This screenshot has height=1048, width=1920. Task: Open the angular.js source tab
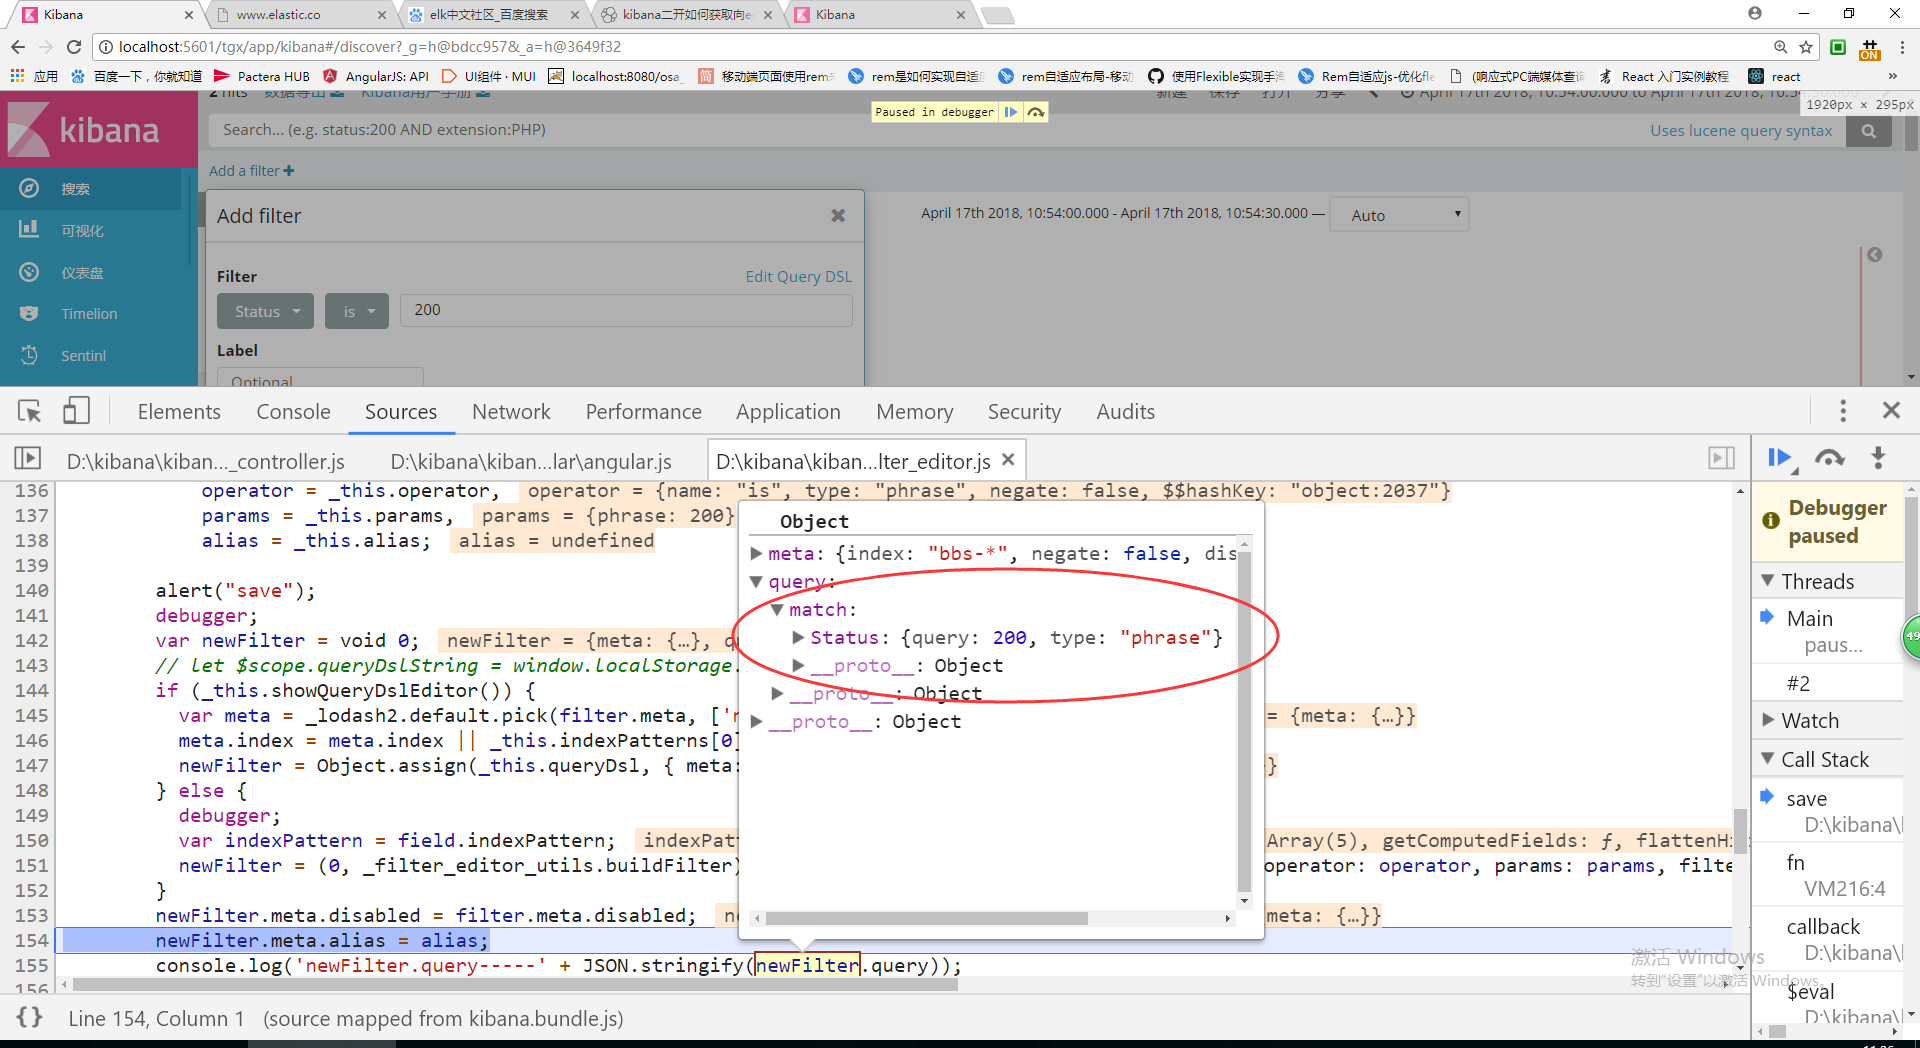(531, 461)
